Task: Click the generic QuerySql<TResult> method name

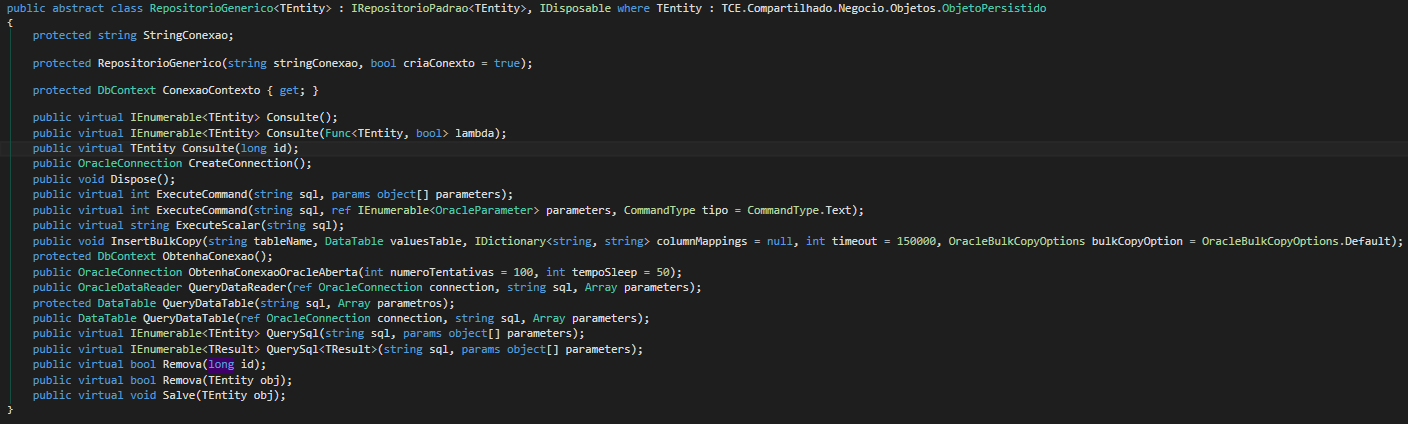Action: pyautogui.click(x=292, y=349)
